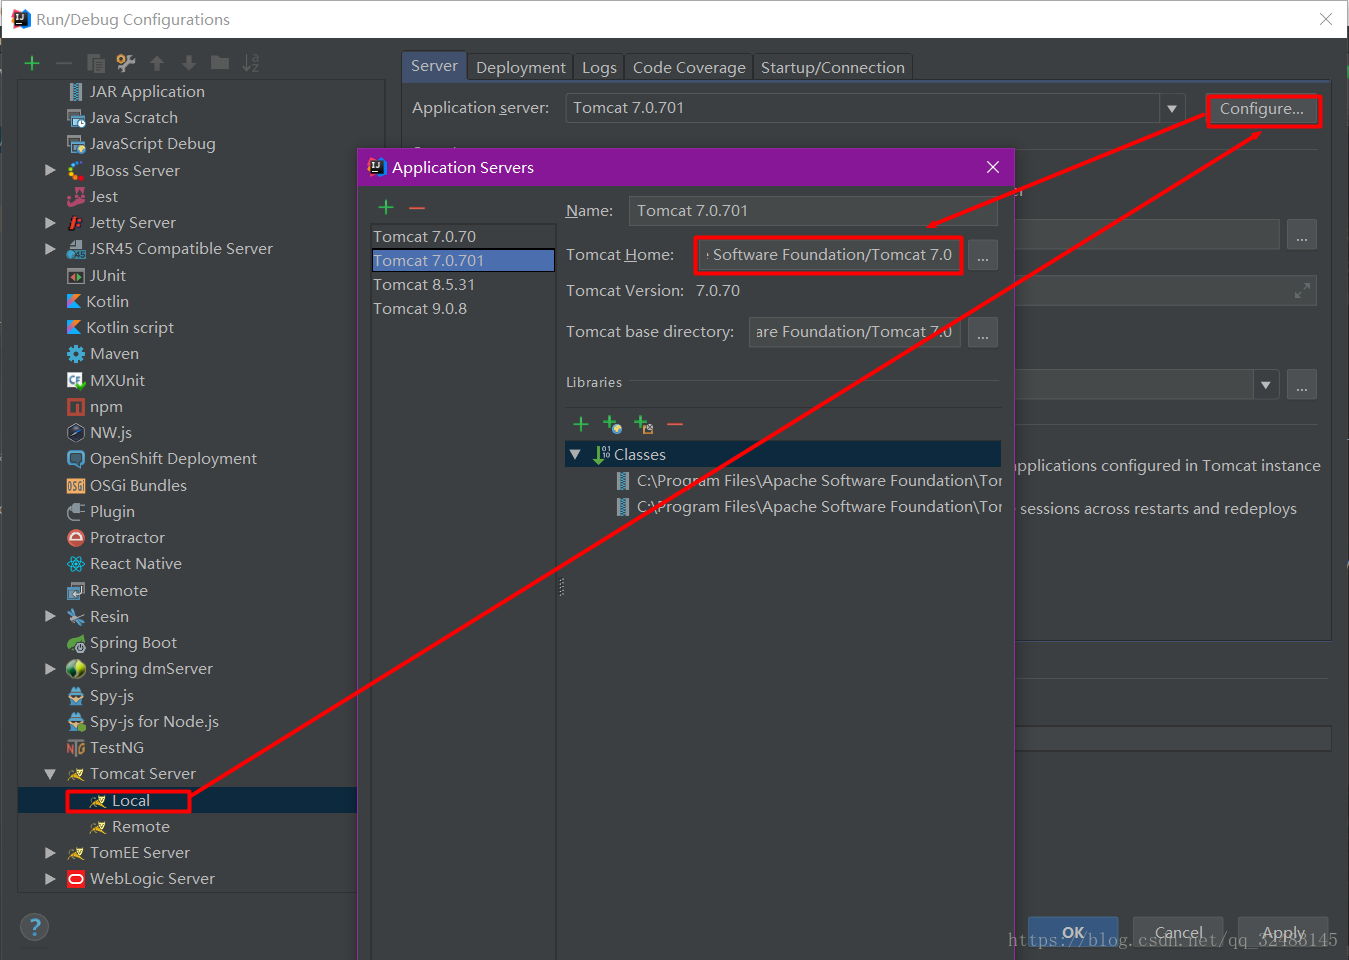Expand Resin node
1349x960 pixels.
[x=50, y=617]
